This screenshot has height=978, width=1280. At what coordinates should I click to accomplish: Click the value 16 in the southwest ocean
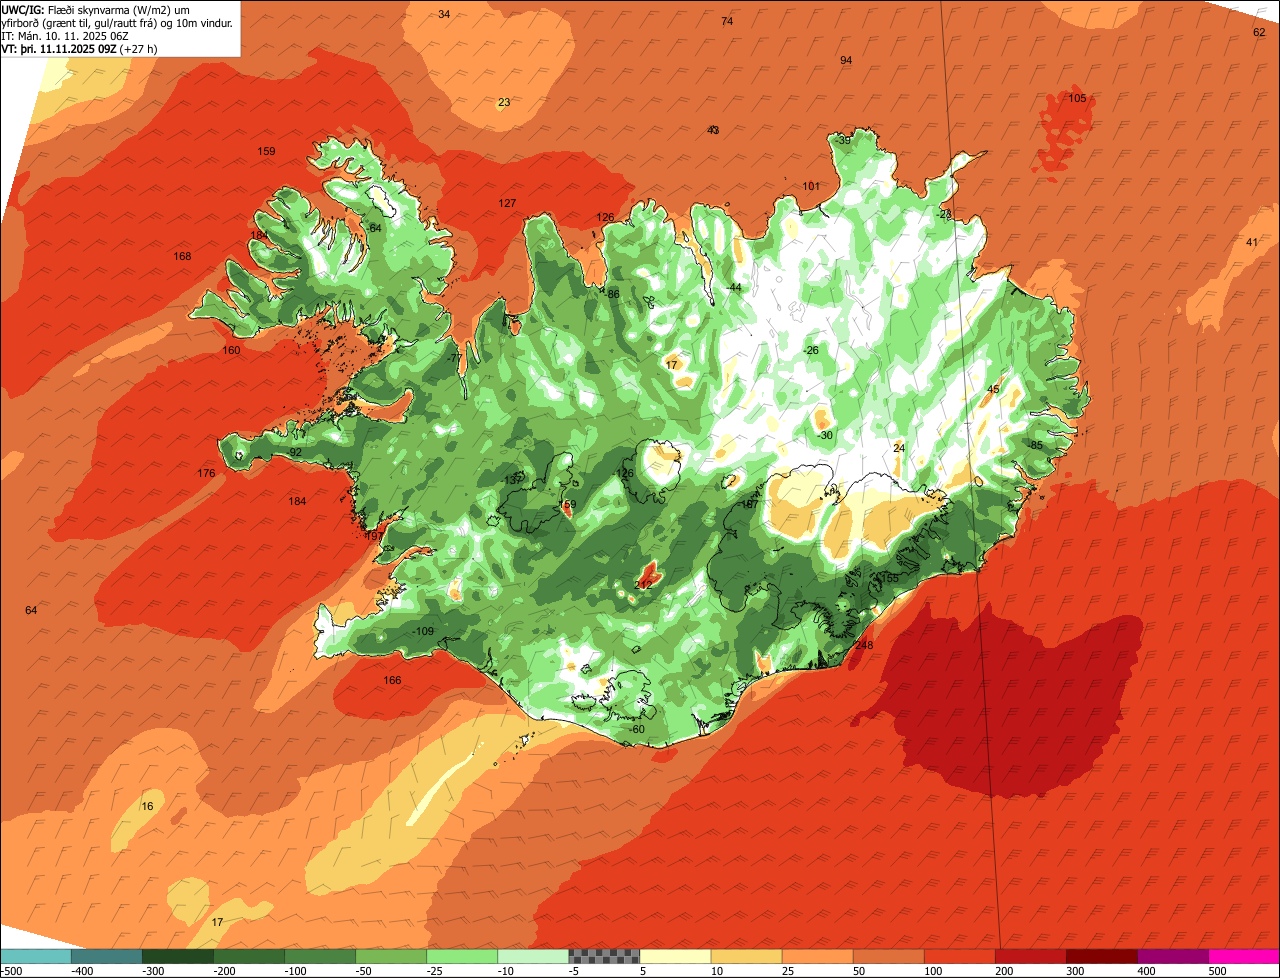148,806
